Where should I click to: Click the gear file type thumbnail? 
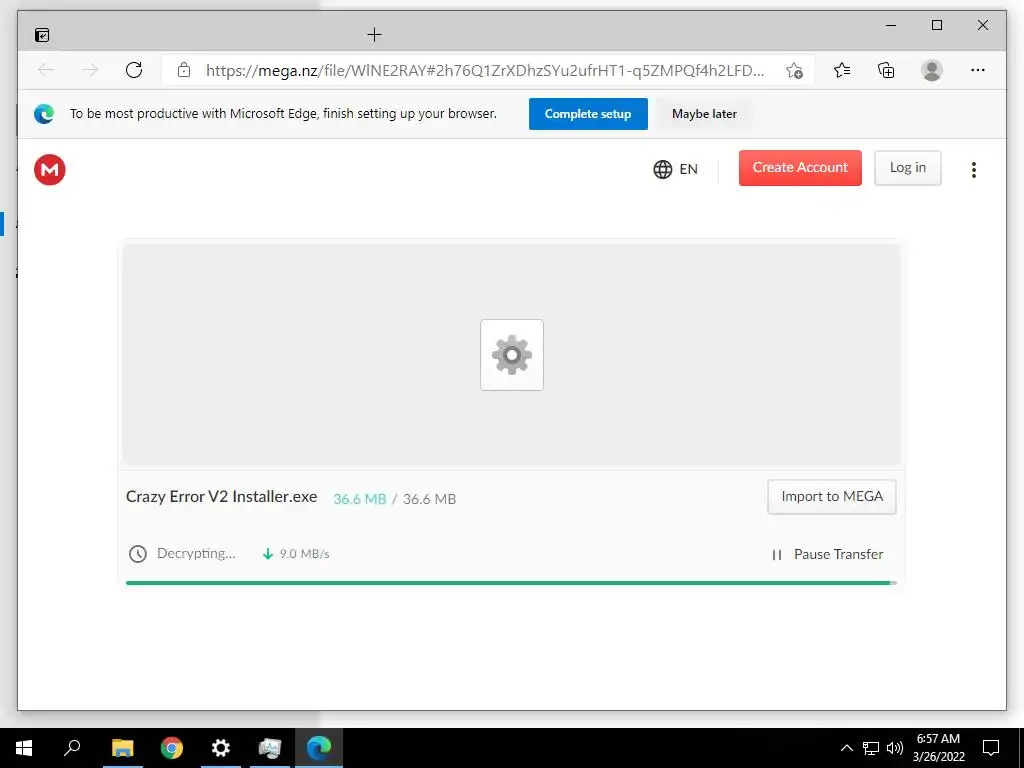pos(512,355)
